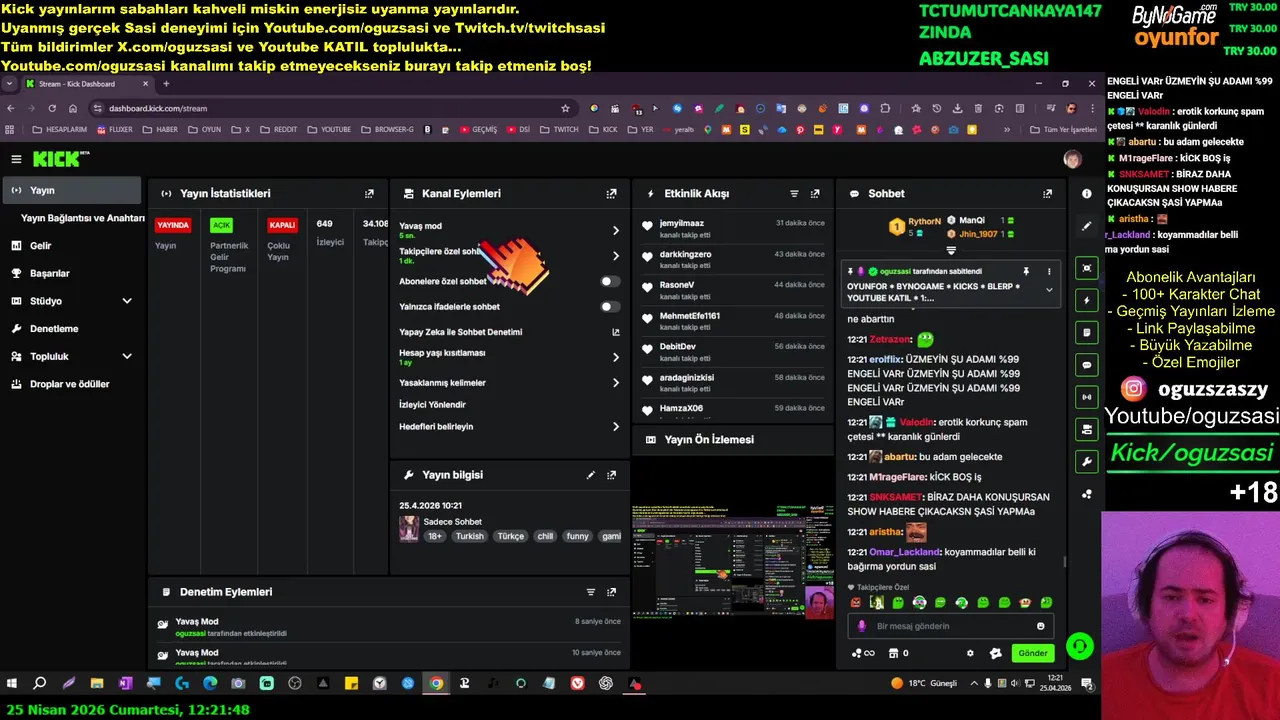Open the Etkinlik Akışı filter icon
The image size is (1280, 720).
[x=794, y=194]
